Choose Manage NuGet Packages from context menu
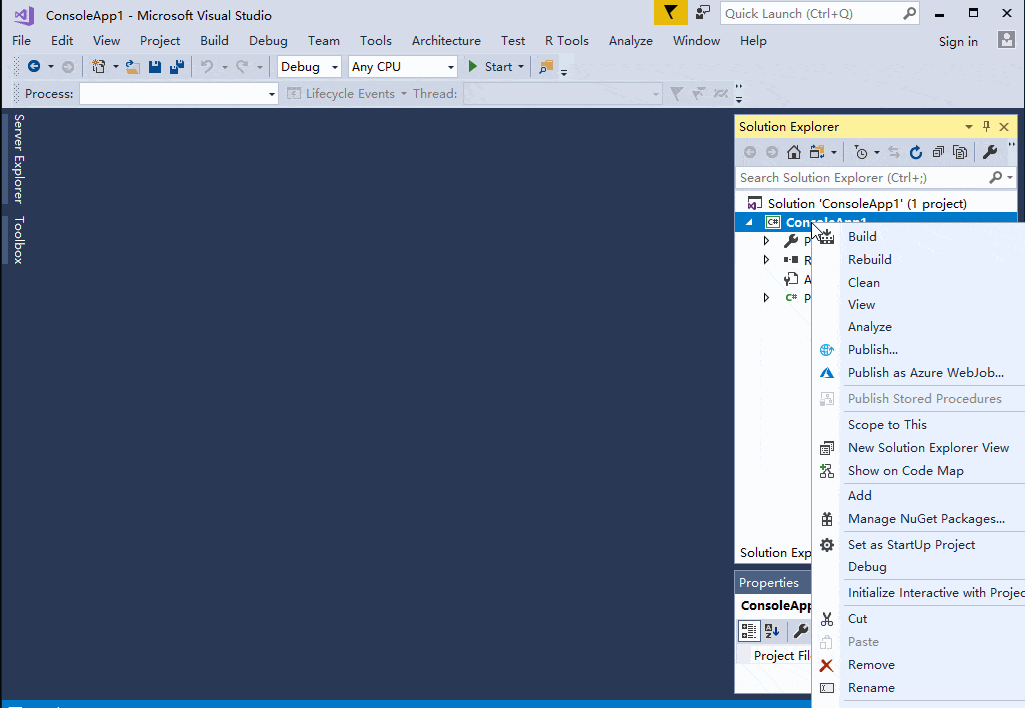This screenshot has height=708, width=1025. [x=918, y=519]
